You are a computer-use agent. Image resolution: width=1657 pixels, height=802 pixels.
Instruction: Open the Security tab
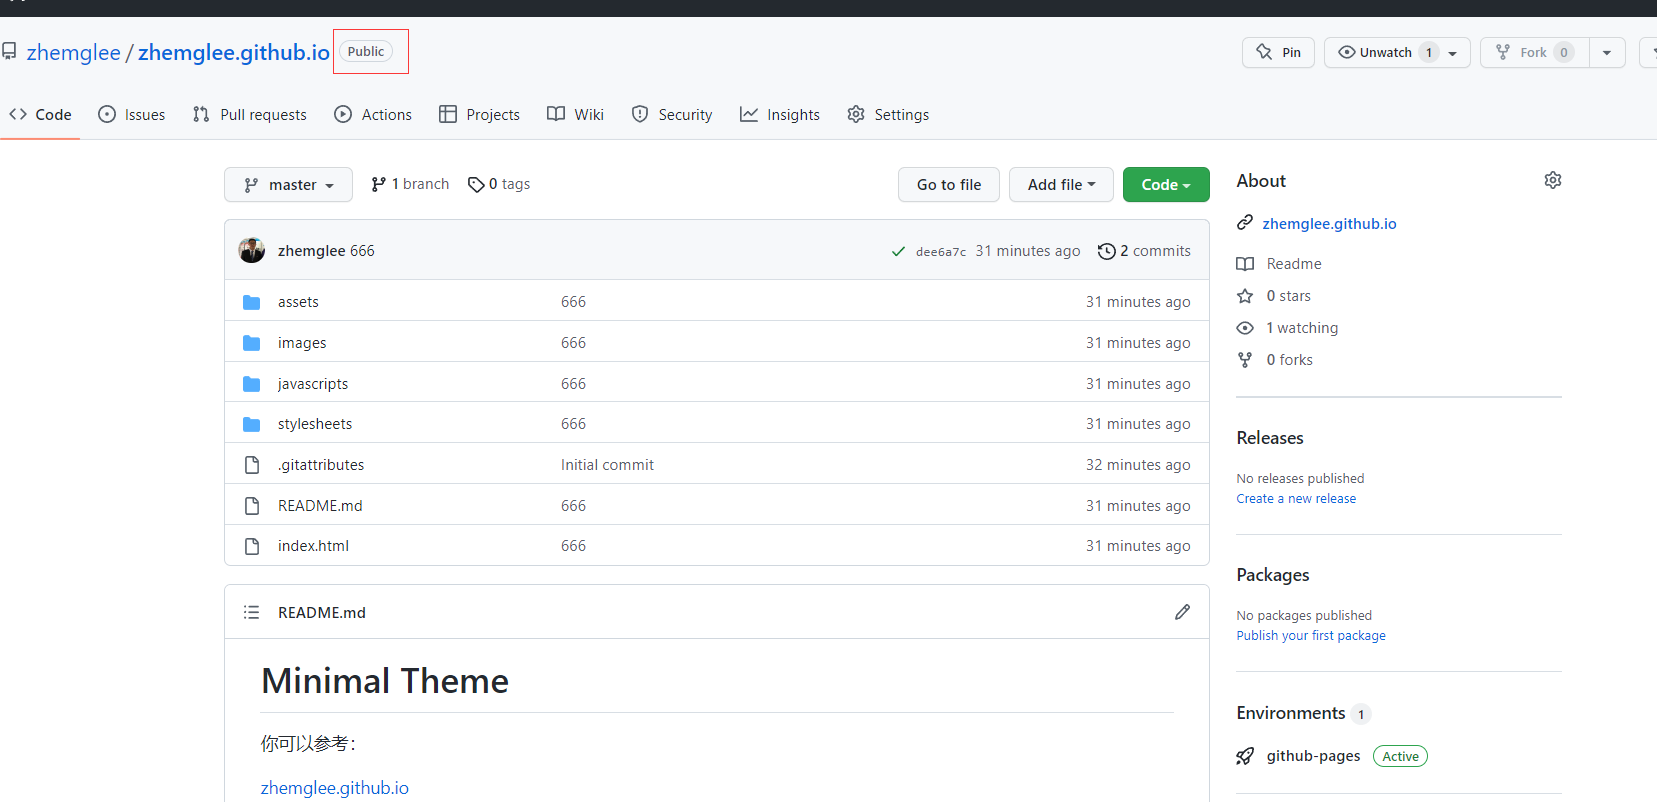tap(672, 115)
